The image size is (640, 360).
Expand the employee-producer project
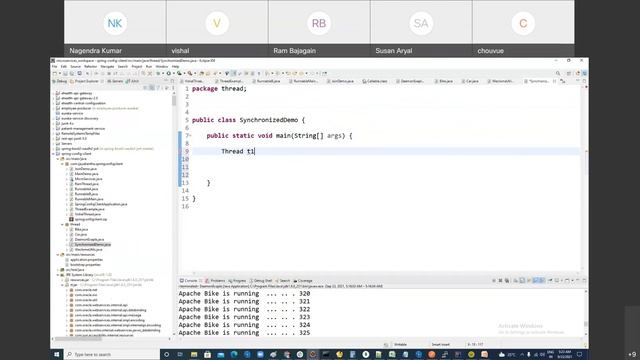53,109
